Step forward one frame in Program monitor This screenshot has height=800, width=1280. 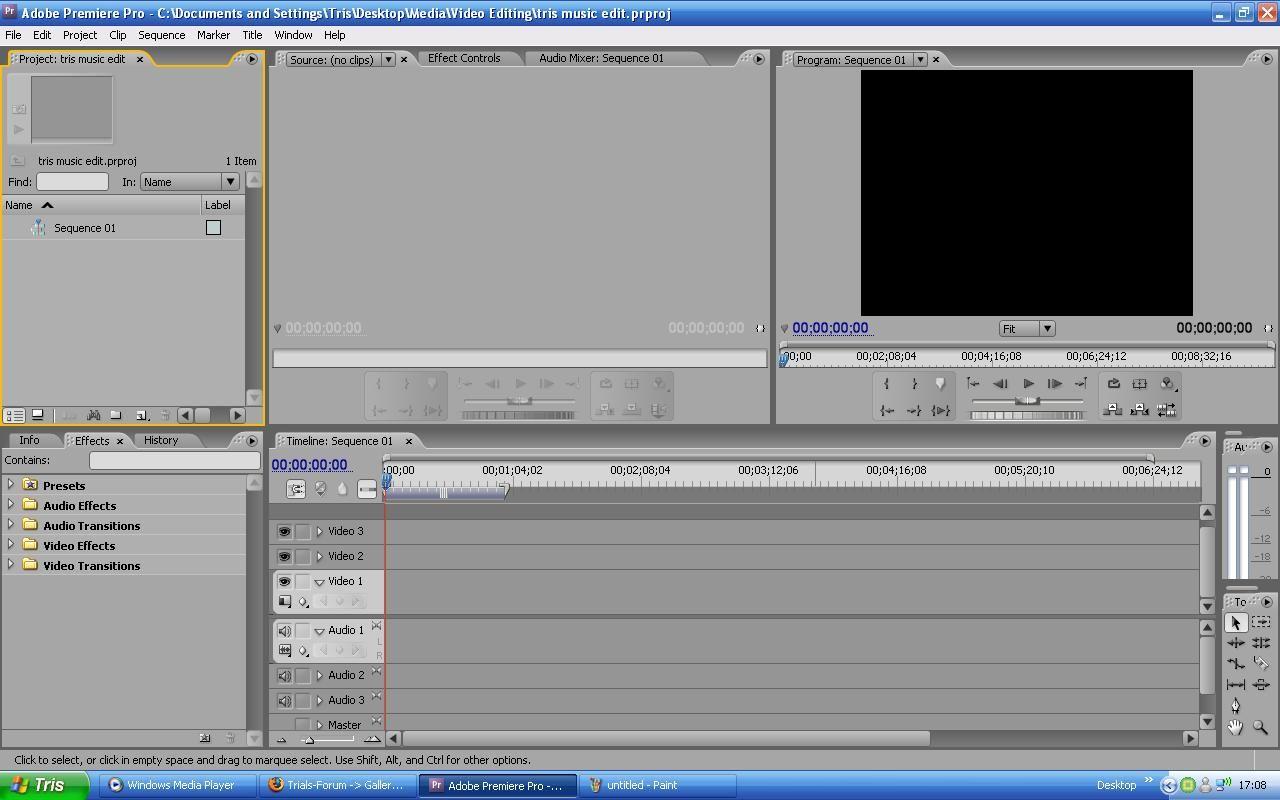(x=1054, y=384)
